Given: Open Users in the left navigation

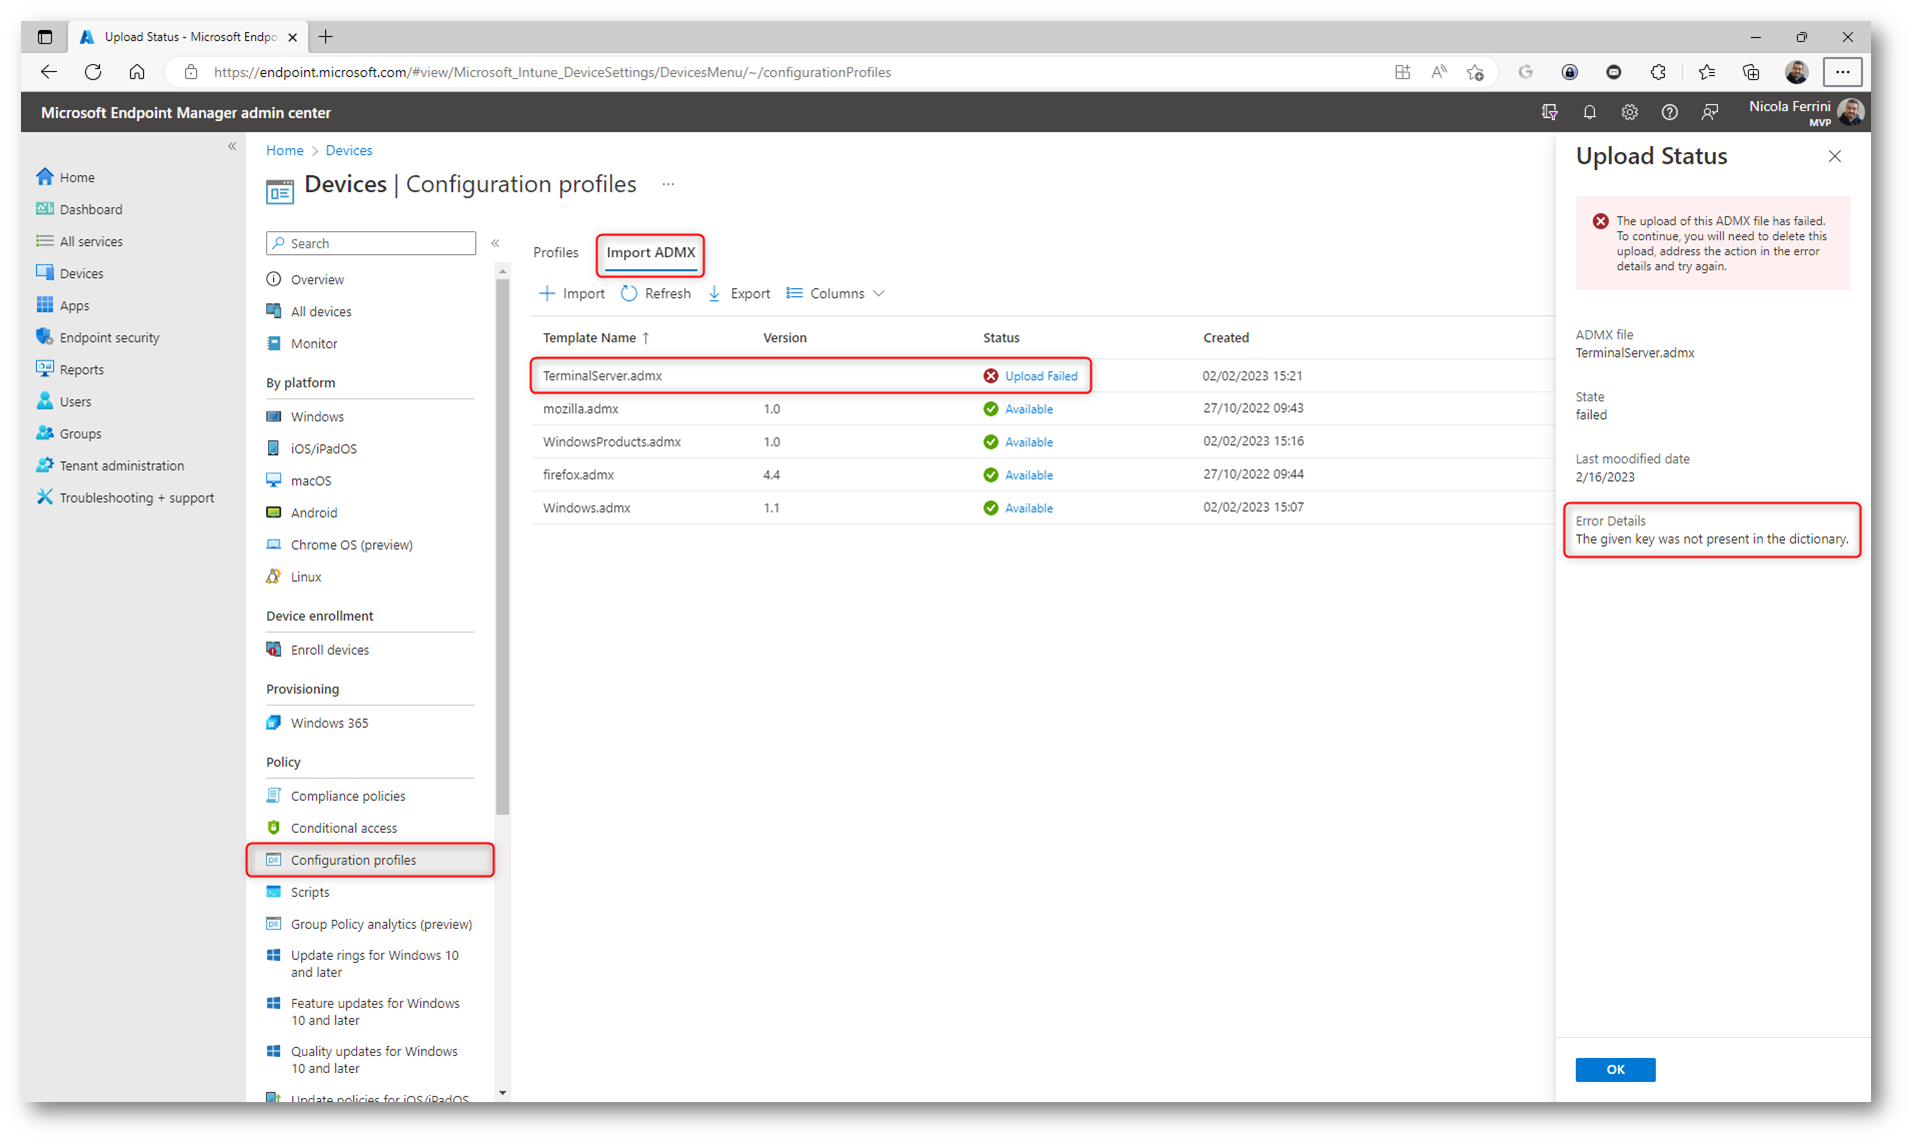Looking at the screenshot, I should (x=75, y=401).
